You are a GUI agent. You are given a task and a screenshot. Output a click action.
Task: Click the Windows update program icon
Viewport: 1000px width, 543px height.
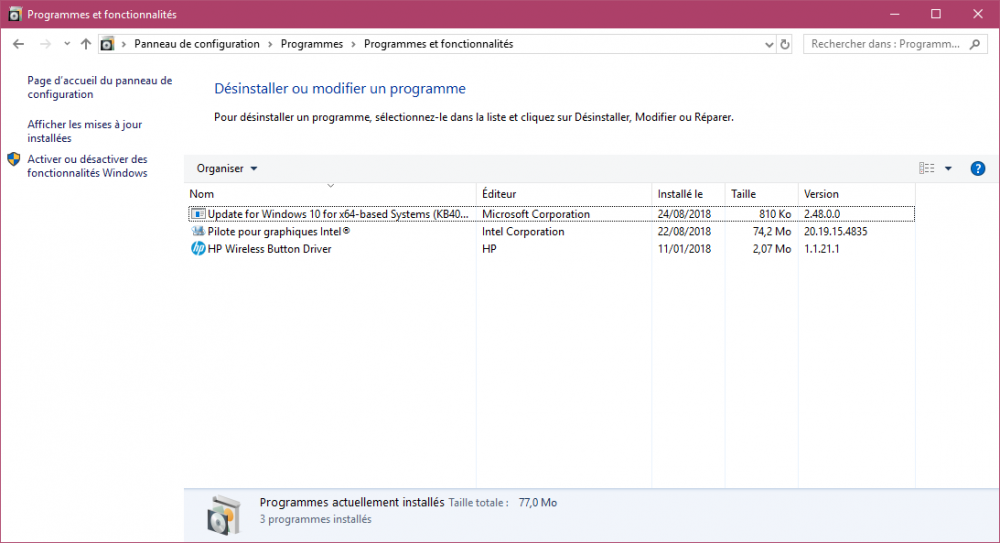[x=198, y=214]
